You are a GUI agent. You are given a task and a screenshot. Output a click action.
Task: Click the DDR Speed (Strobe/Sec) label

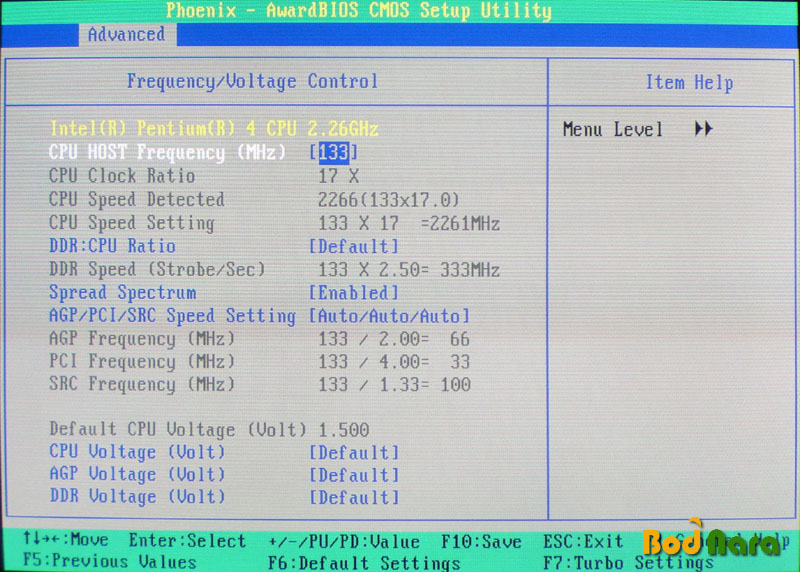pos(157,269)
